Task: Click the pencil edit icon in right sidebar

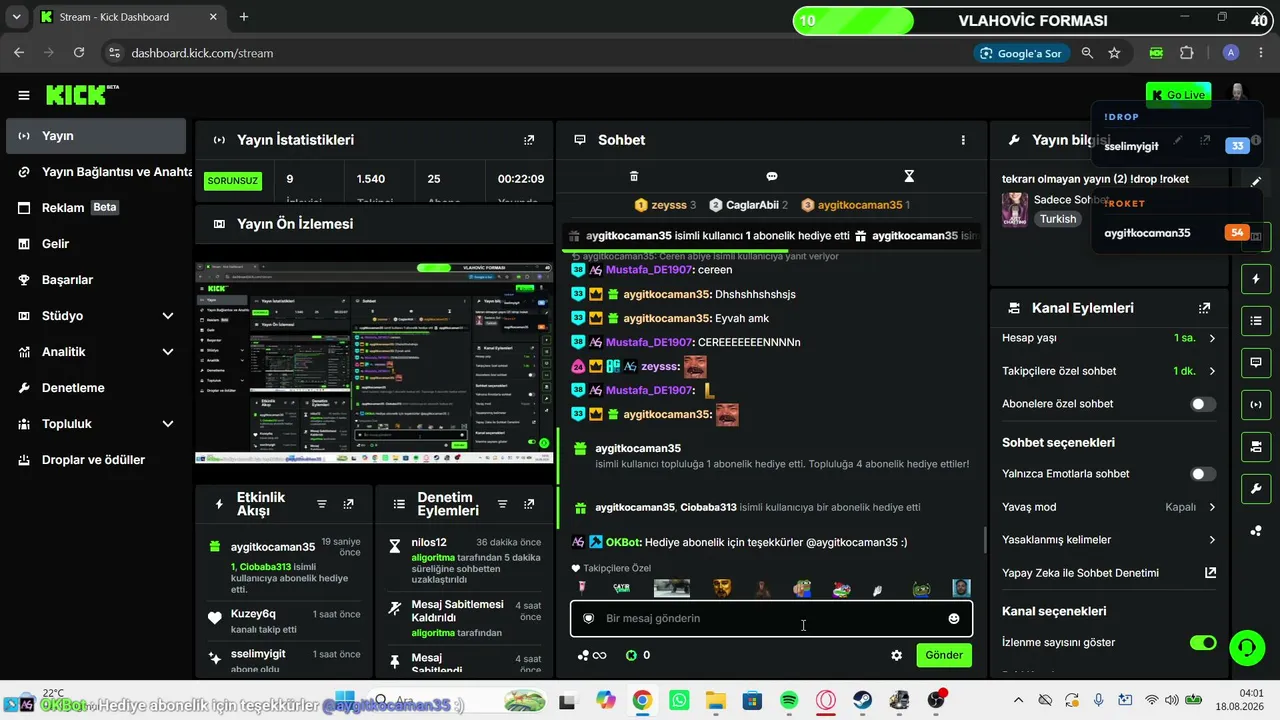Action: [1256, 182]
